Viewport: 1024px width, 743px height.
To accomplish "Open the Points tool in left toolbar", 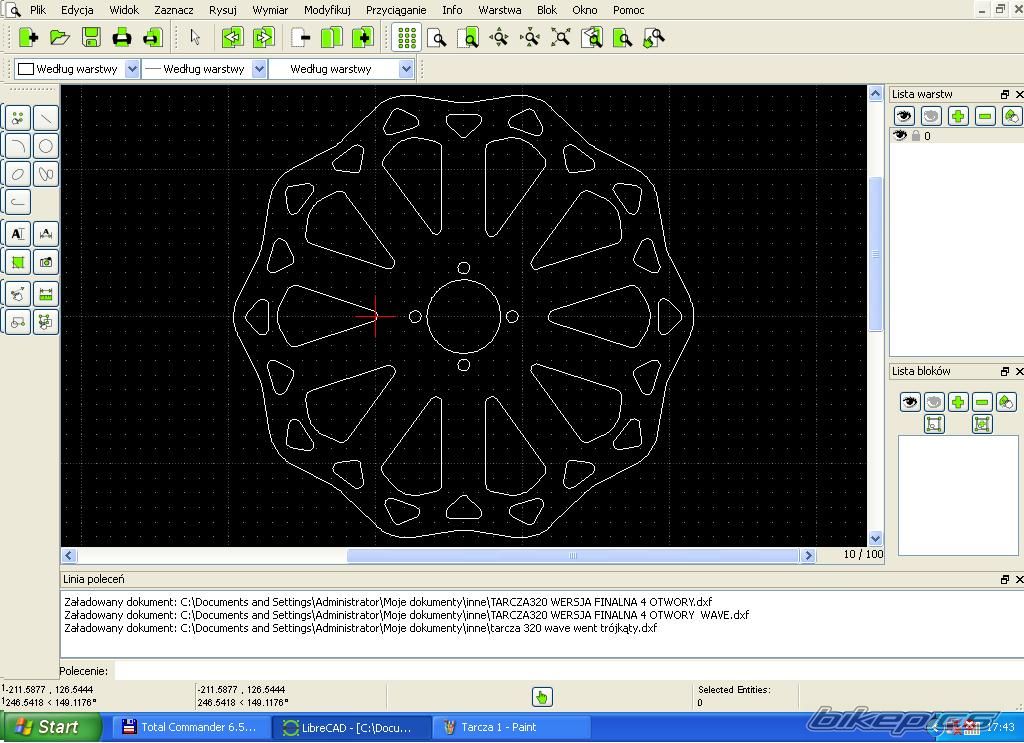I will (x=18, y=118).
